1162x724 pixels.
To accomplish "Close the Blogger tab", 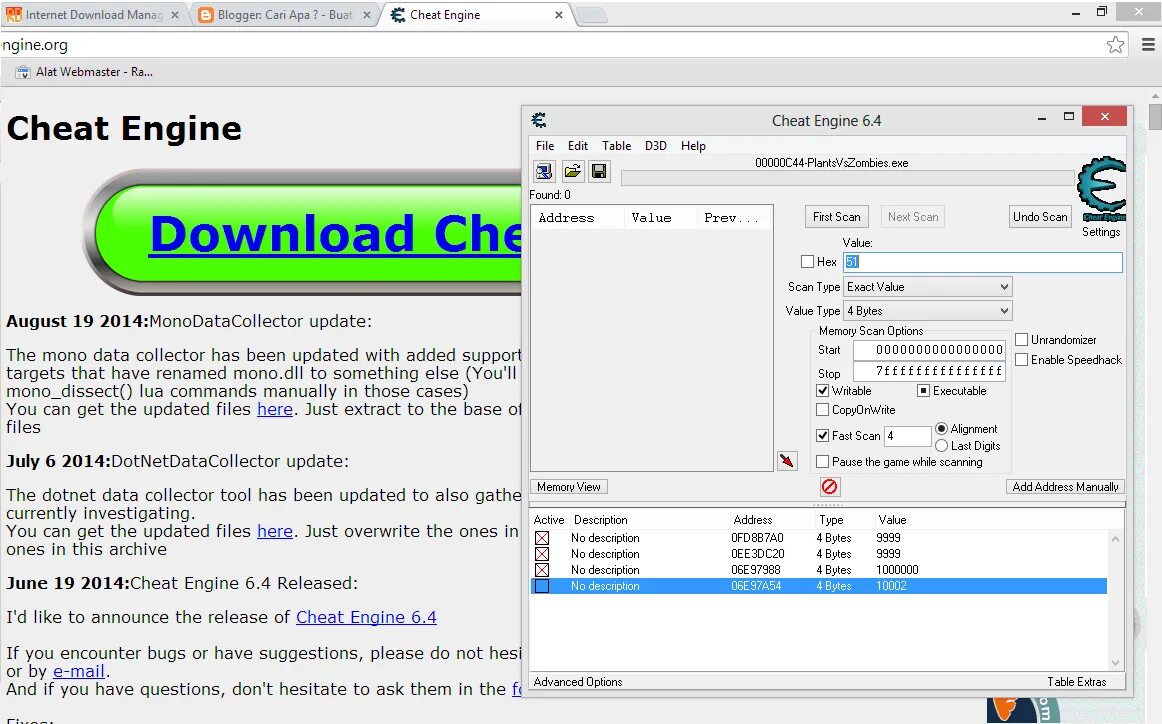I will (x=367, y=15).
